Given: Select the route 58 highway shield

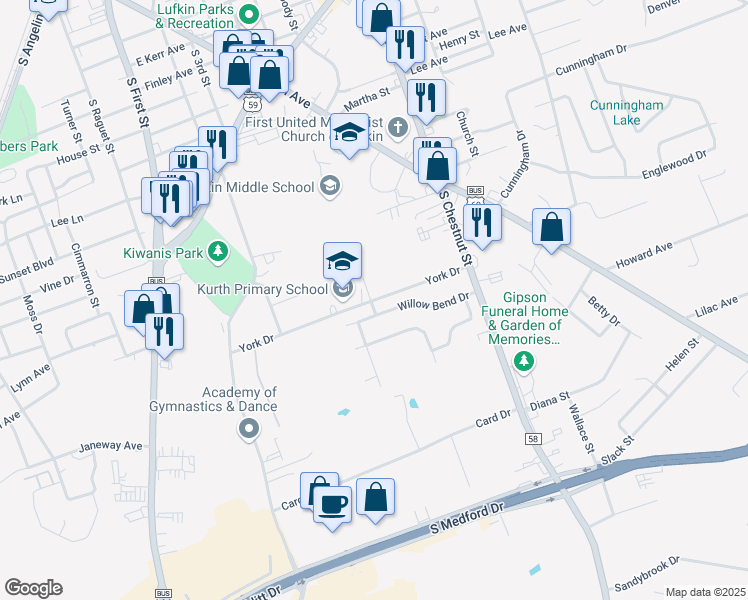Looking at the screenshot, I should (x=533, y=438).
